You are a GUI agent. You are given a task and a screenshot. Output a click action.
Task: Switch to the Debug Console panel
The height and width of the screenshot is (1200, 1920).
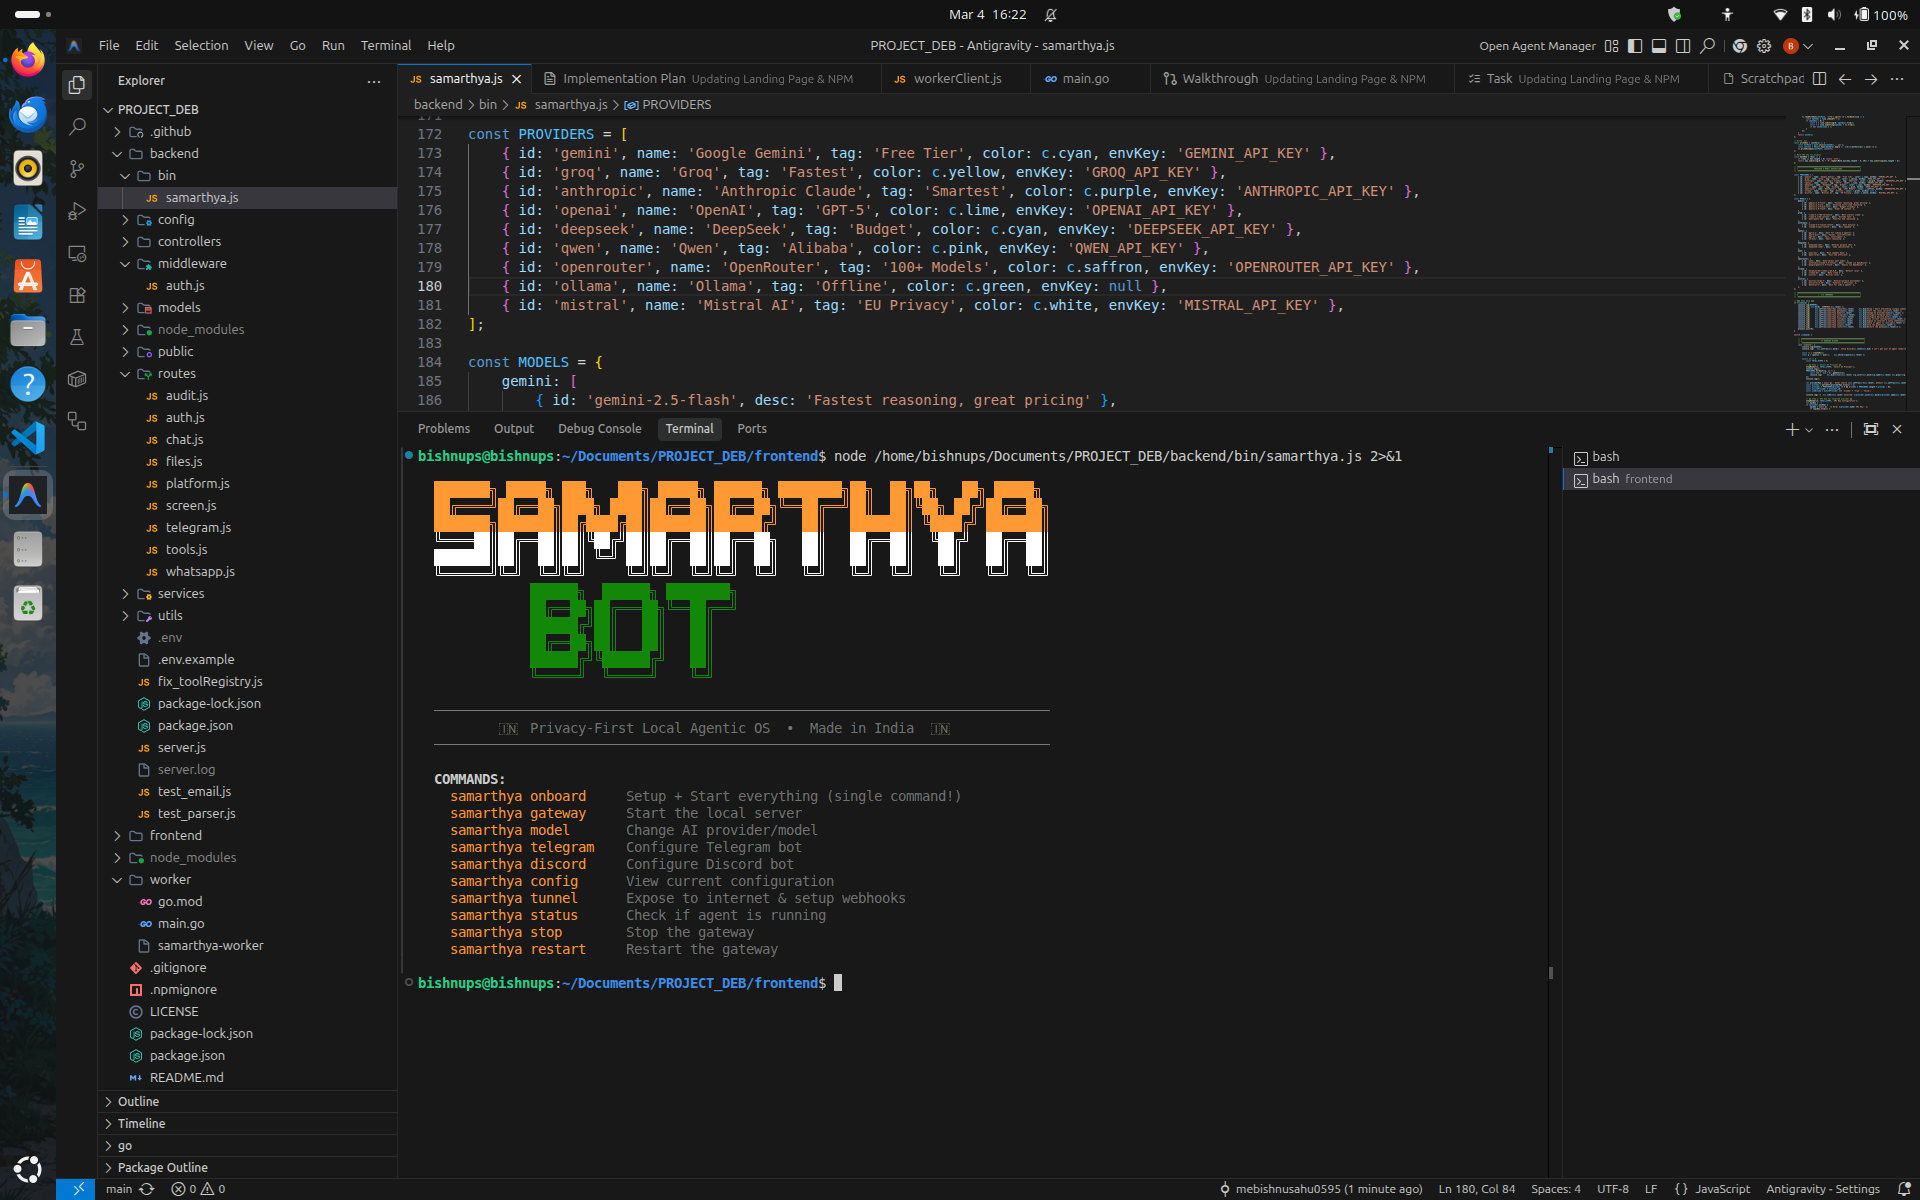(x=599, y=428)
